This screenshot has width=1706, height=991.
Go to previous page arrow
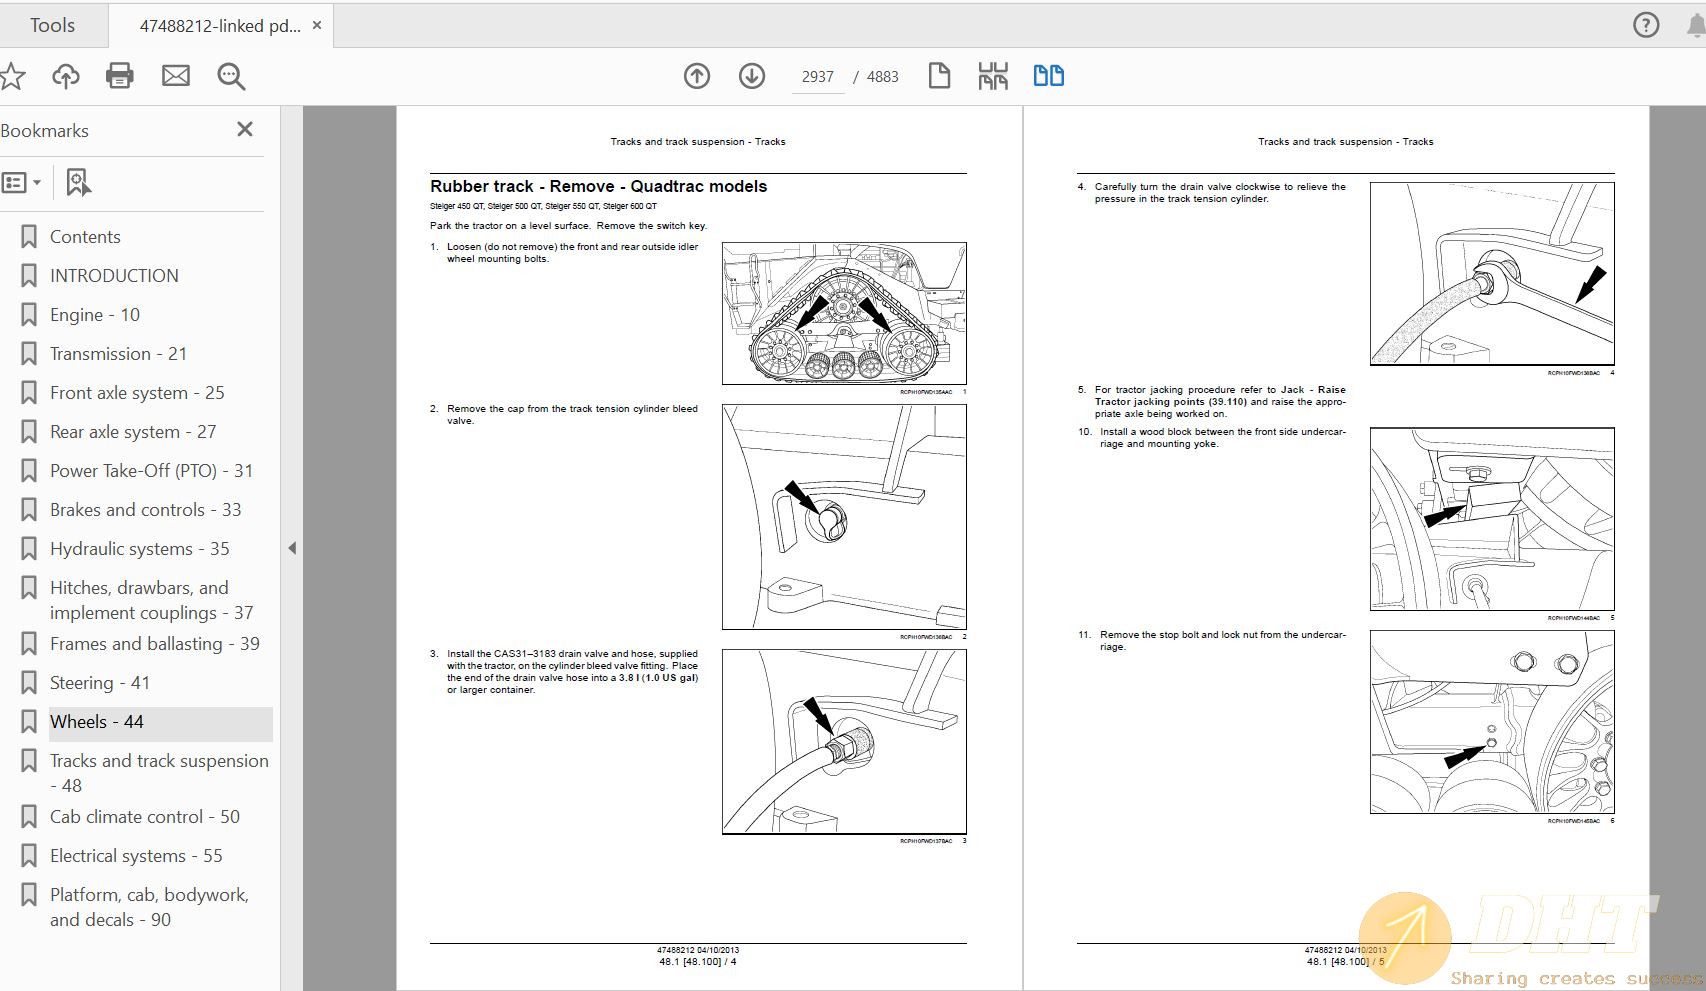(697, 76)
